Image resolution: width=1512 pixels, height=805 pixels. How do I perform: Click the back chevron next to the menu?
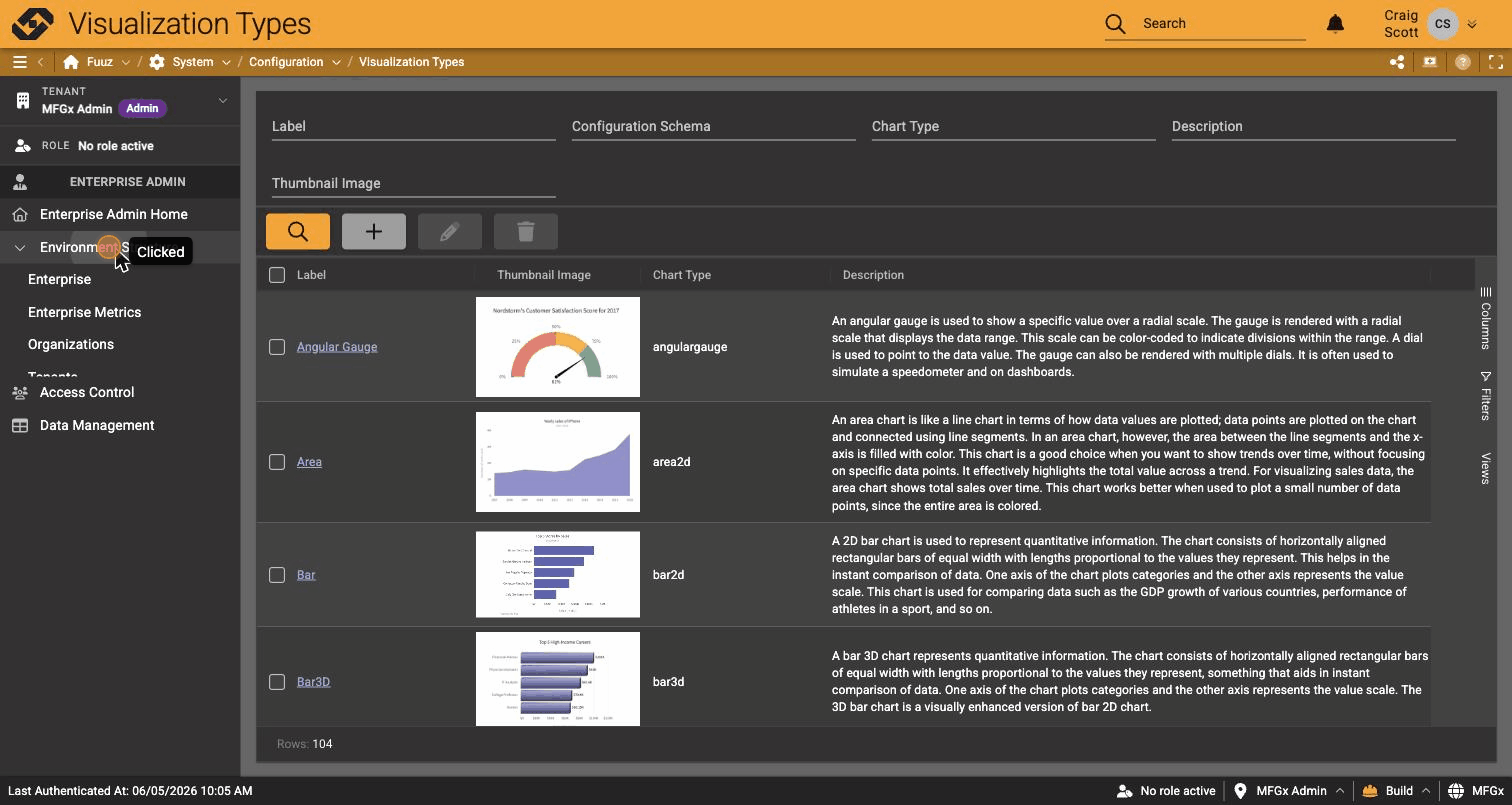coord(41,62)
